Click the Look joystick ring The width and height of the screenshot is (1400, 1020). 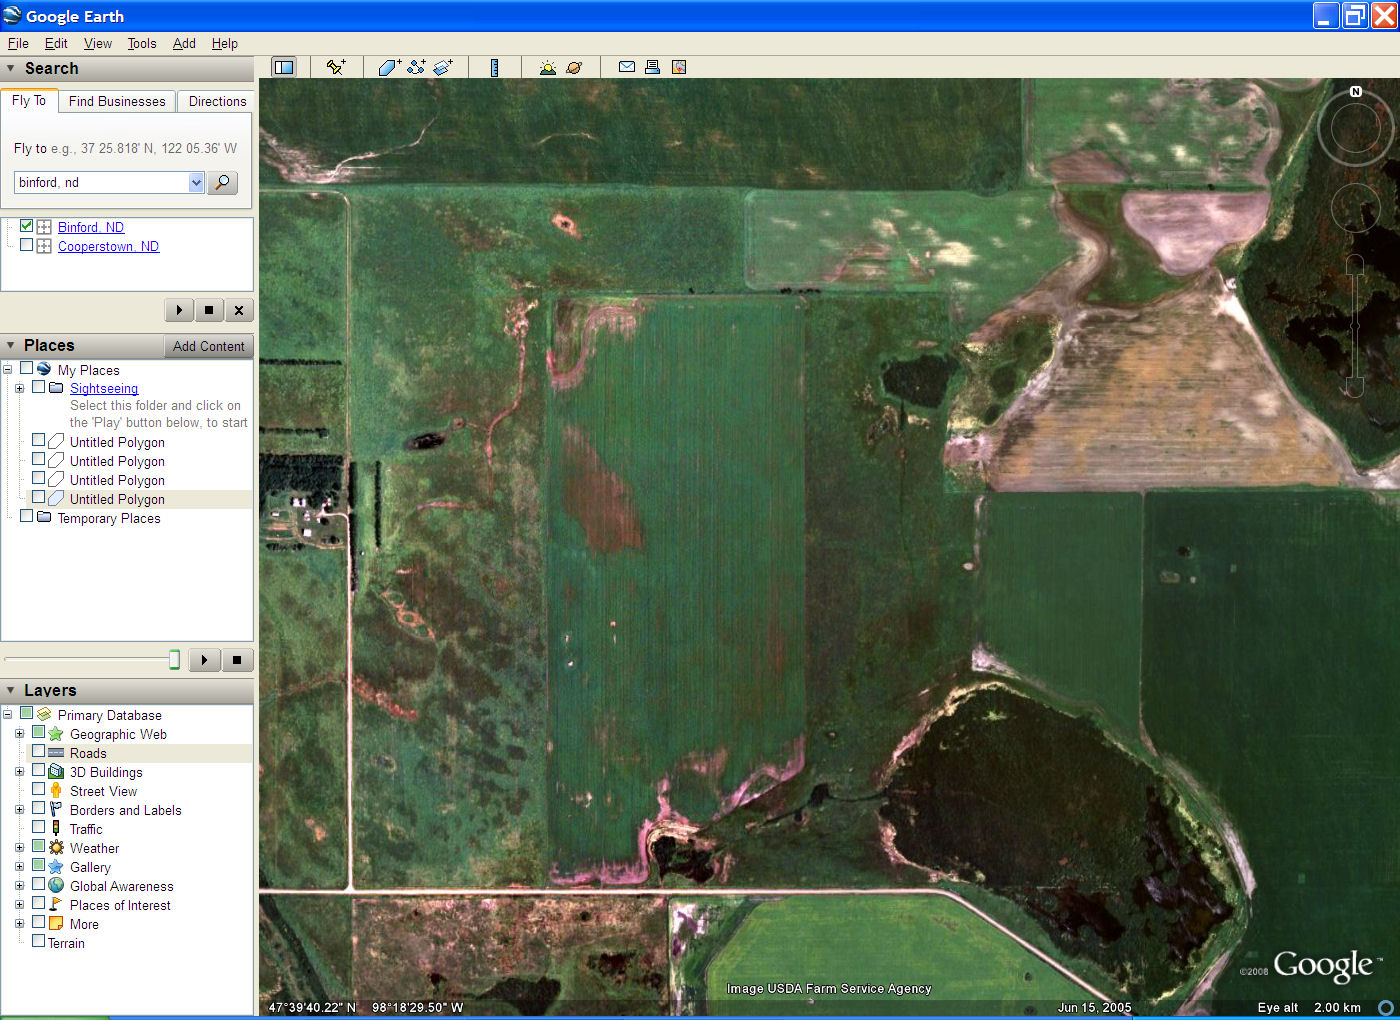(1356, 130)
